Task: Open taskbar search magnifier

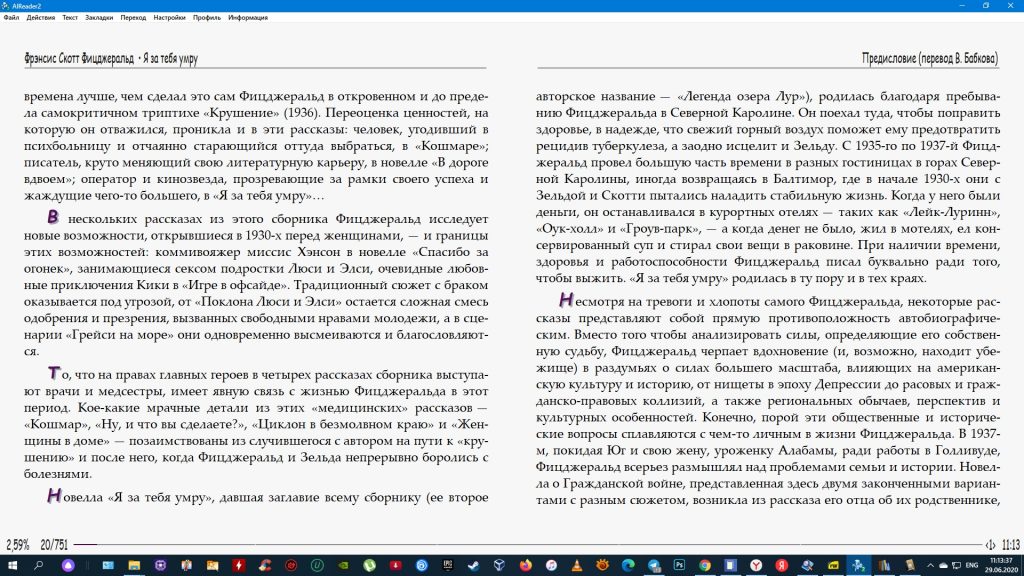Action: tap(38, 566)
